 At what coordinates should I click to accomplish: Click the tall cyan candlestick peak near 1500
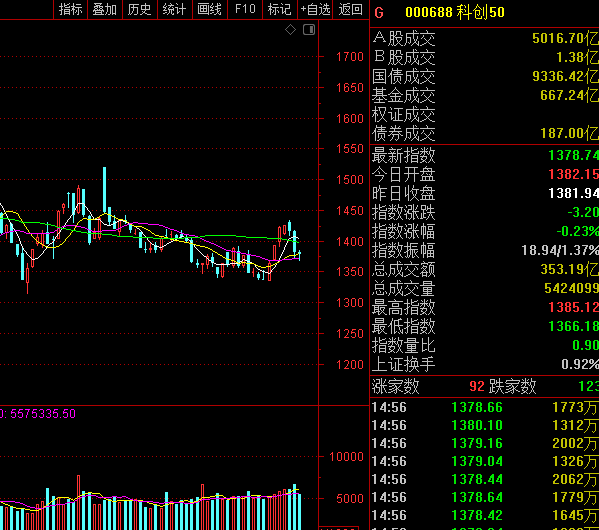pos(104,190)
